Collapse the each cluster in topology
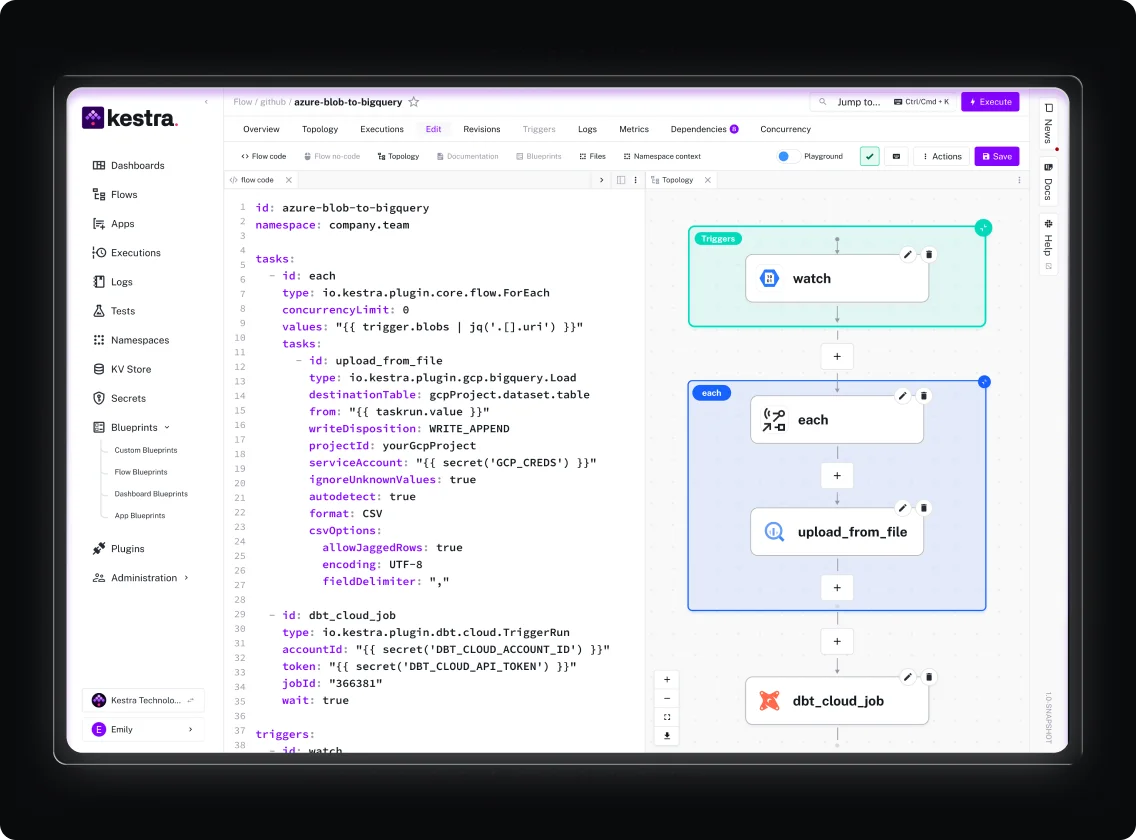Image resolution: width=1136 pixels, height=840 pixels. [x=984, y=382]
